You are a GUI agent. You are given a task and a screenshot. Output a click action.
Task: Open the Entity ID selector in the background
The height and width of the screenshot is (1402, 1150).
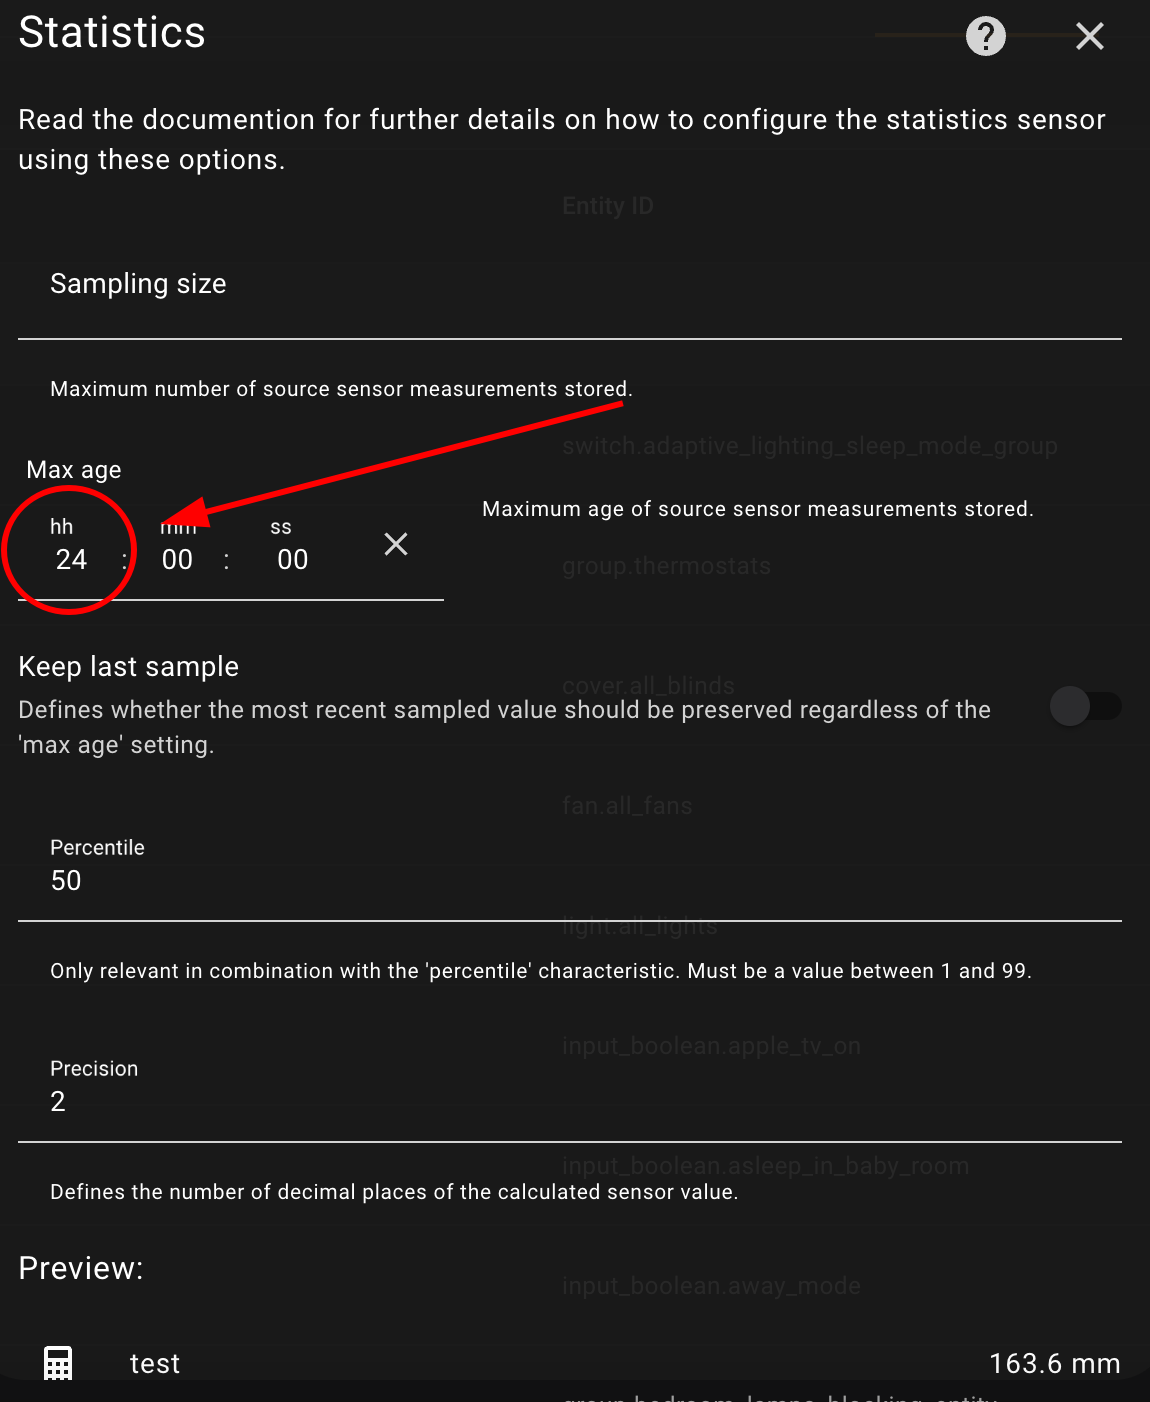point(607,206)
